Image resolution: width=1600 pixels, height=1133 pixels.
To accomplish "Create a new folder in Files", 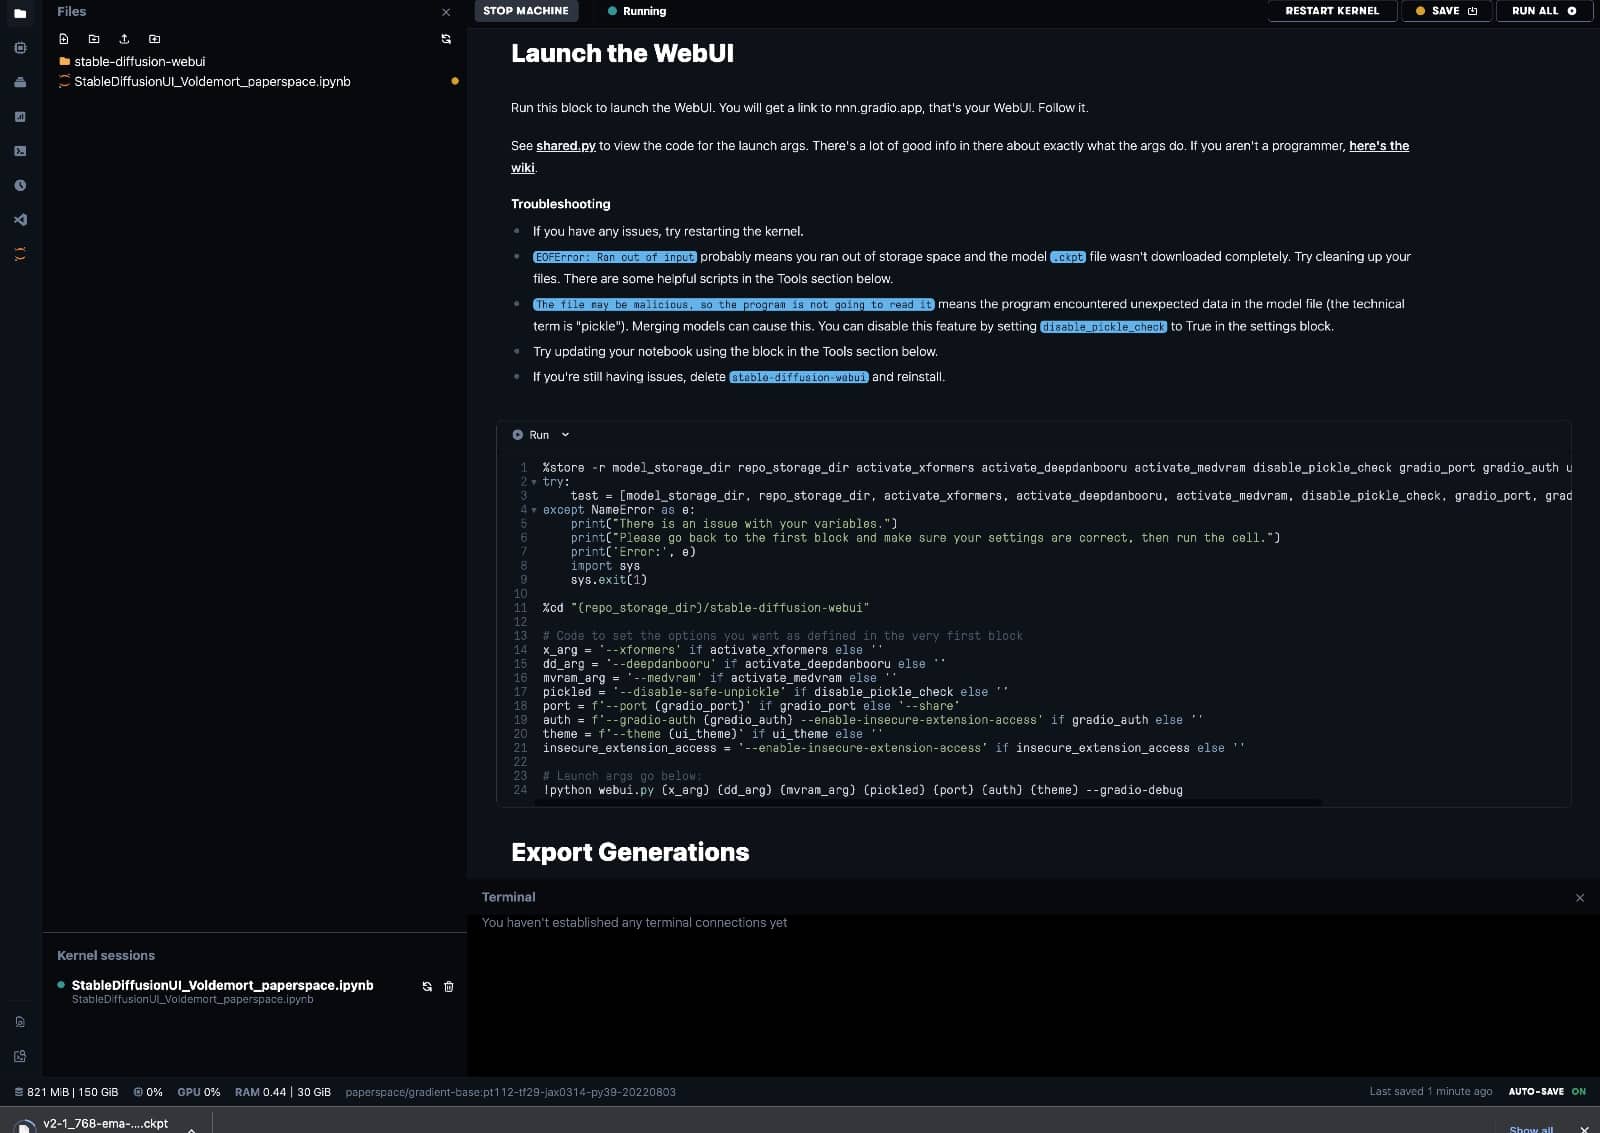I will point(94,39).
